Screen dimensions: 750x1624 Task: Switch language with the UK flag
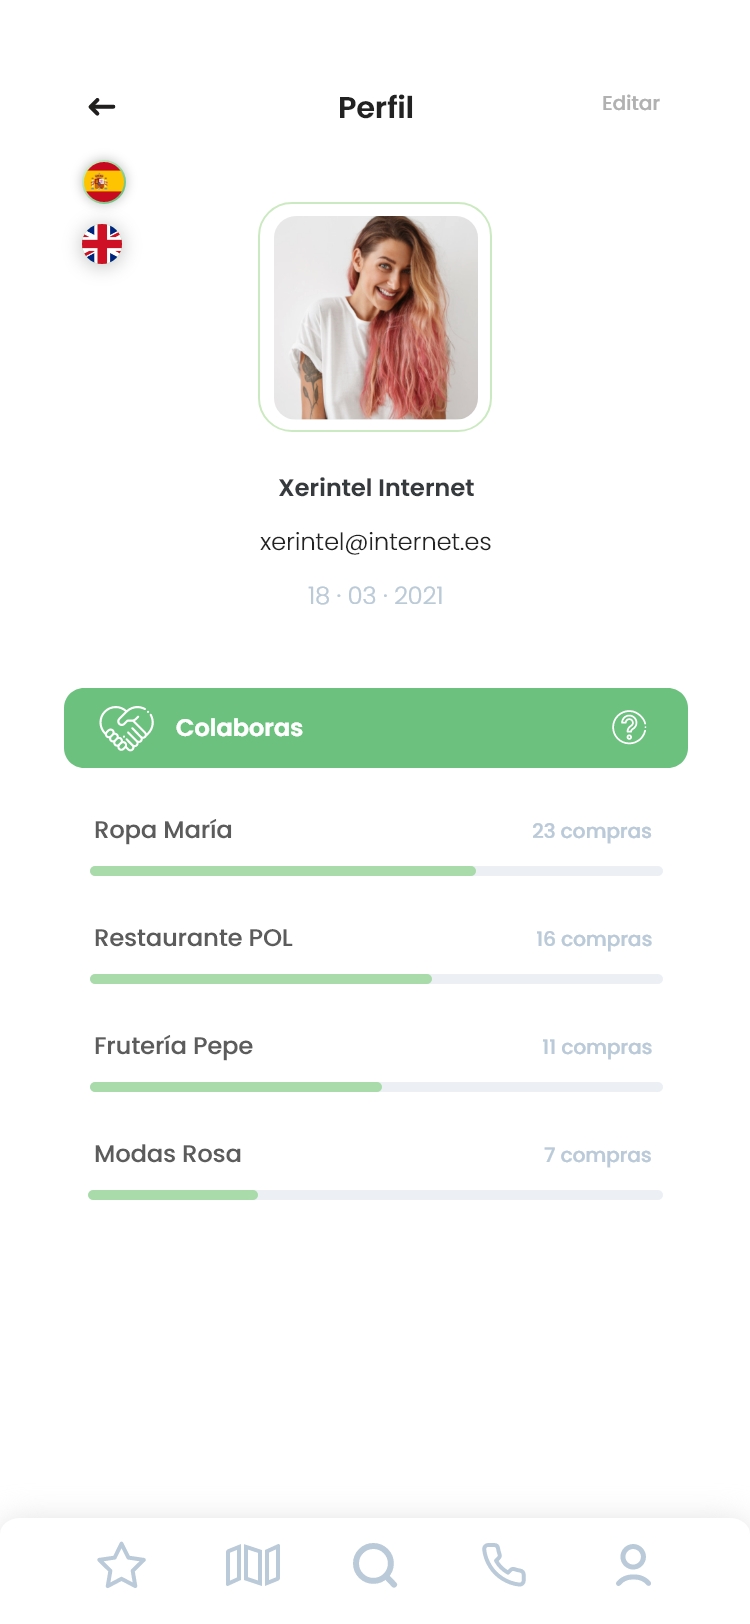(x=102, y=244)
